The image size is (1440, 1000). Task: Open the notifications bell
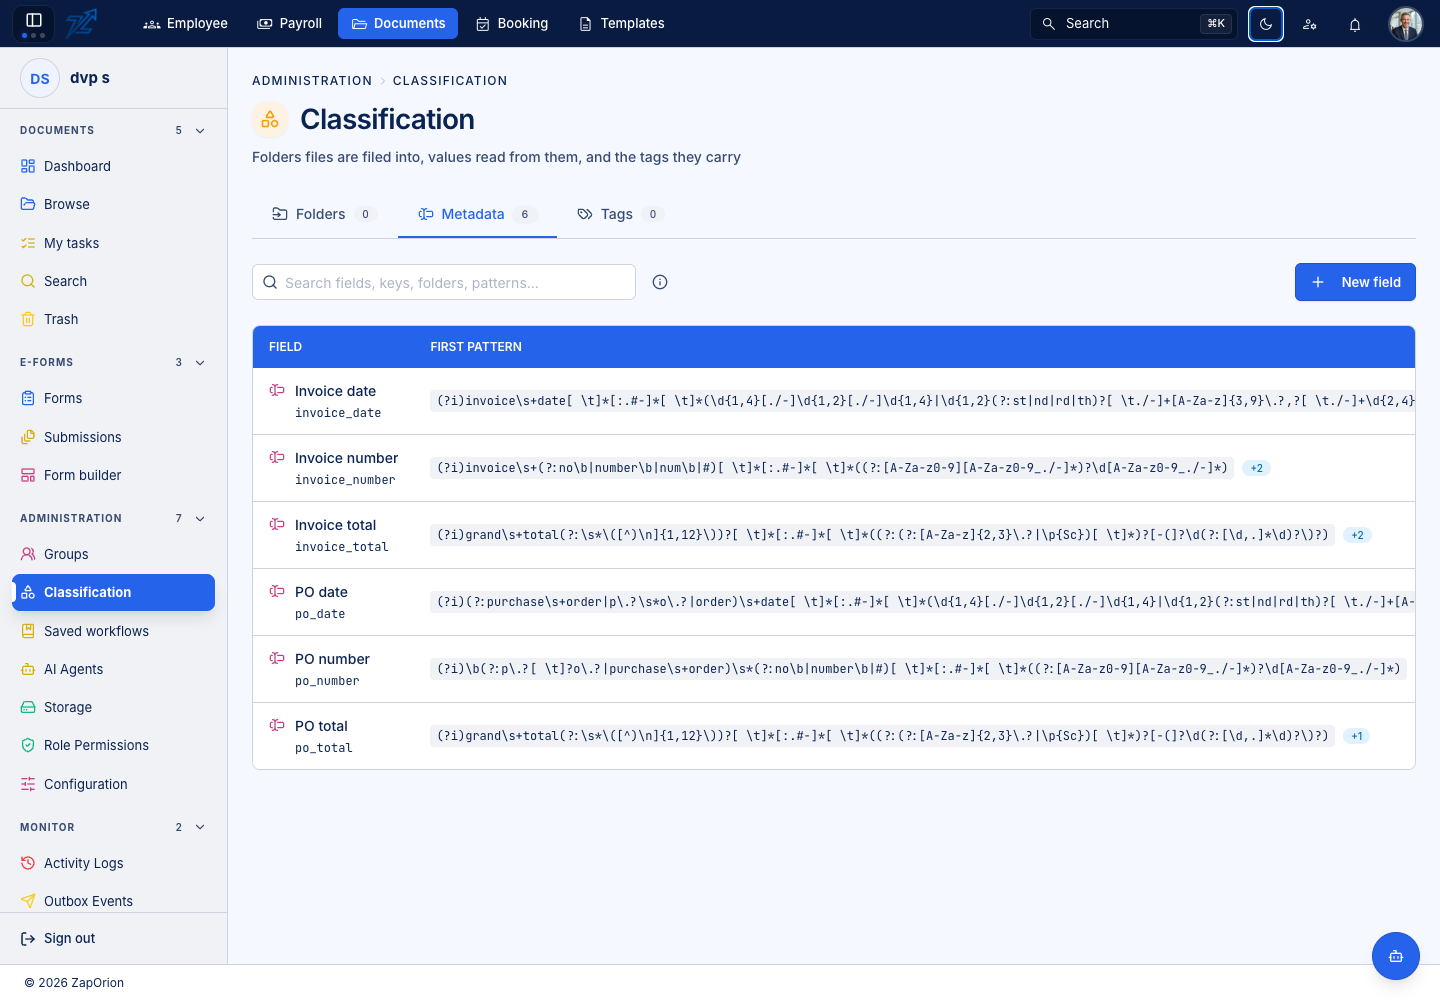1355,24
